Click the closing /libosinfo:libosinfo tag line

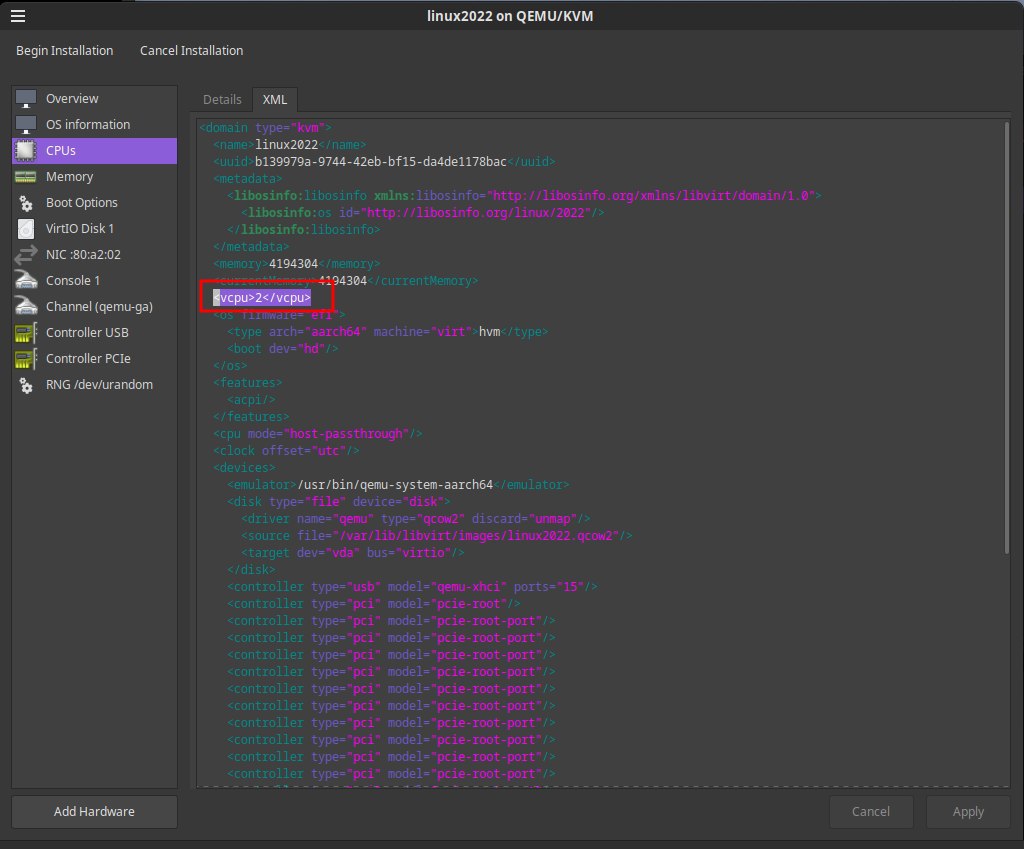[303, 229]
